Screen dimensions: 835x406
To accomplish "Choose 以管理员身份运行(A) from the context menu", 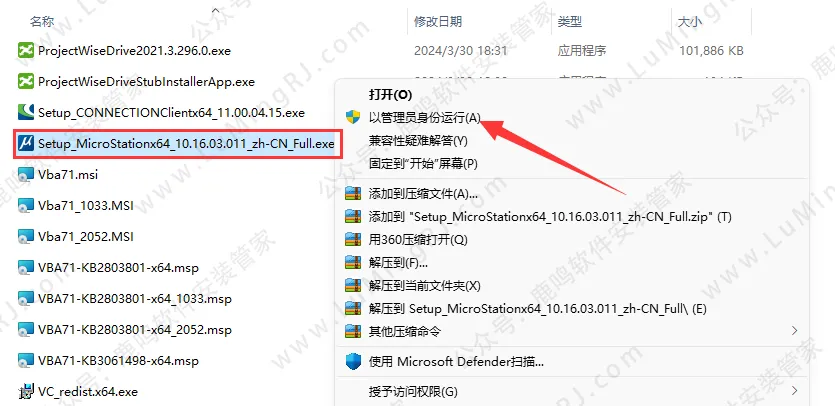I will [x=424, y=118].
